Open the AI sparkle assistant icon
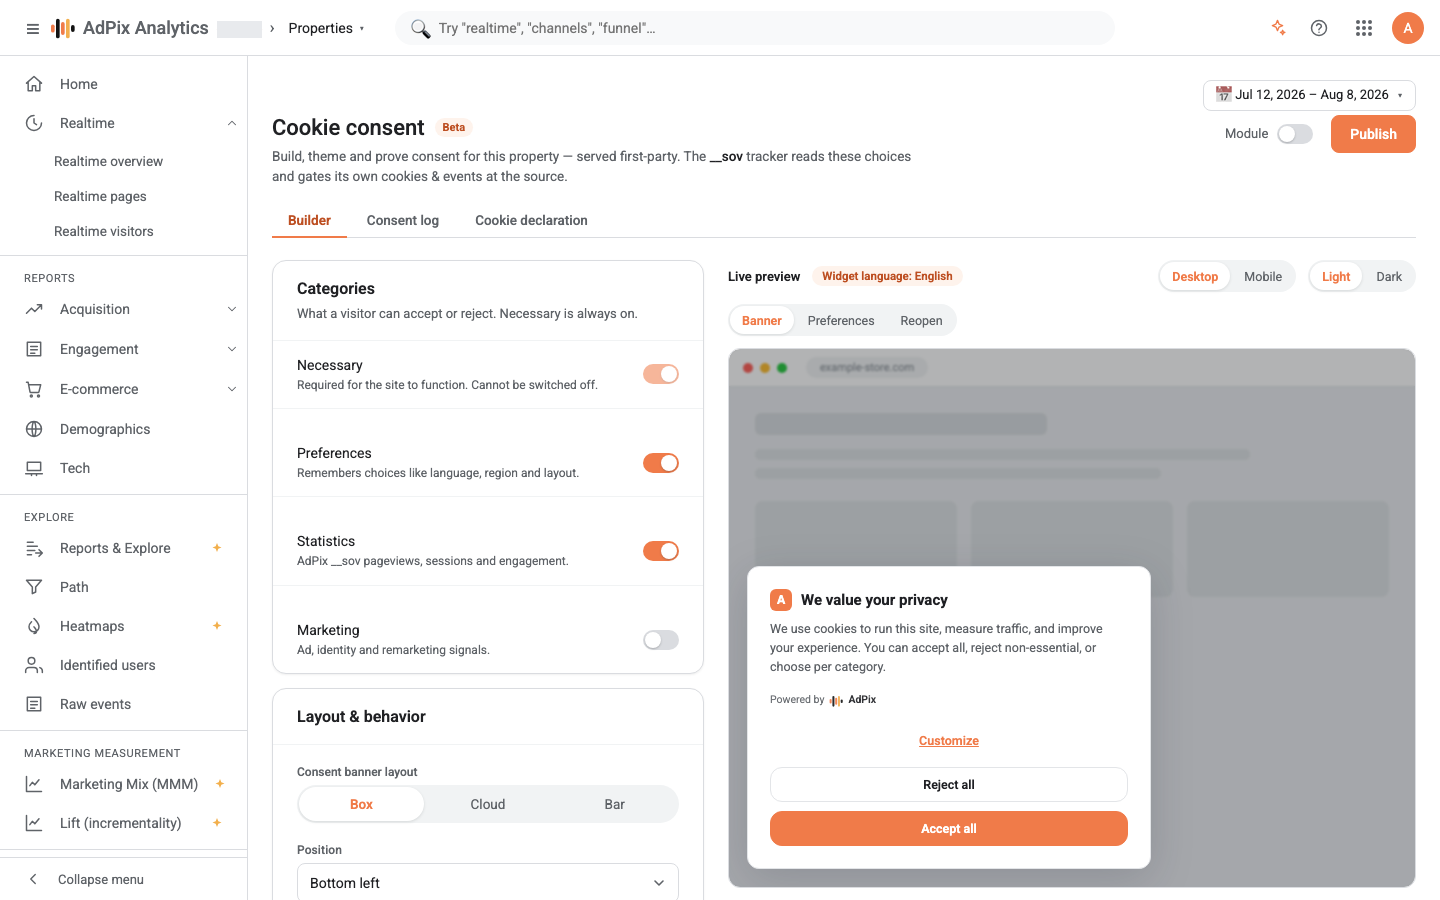The width and height of the screenshot is (1440, 900). pos(1278,28)
